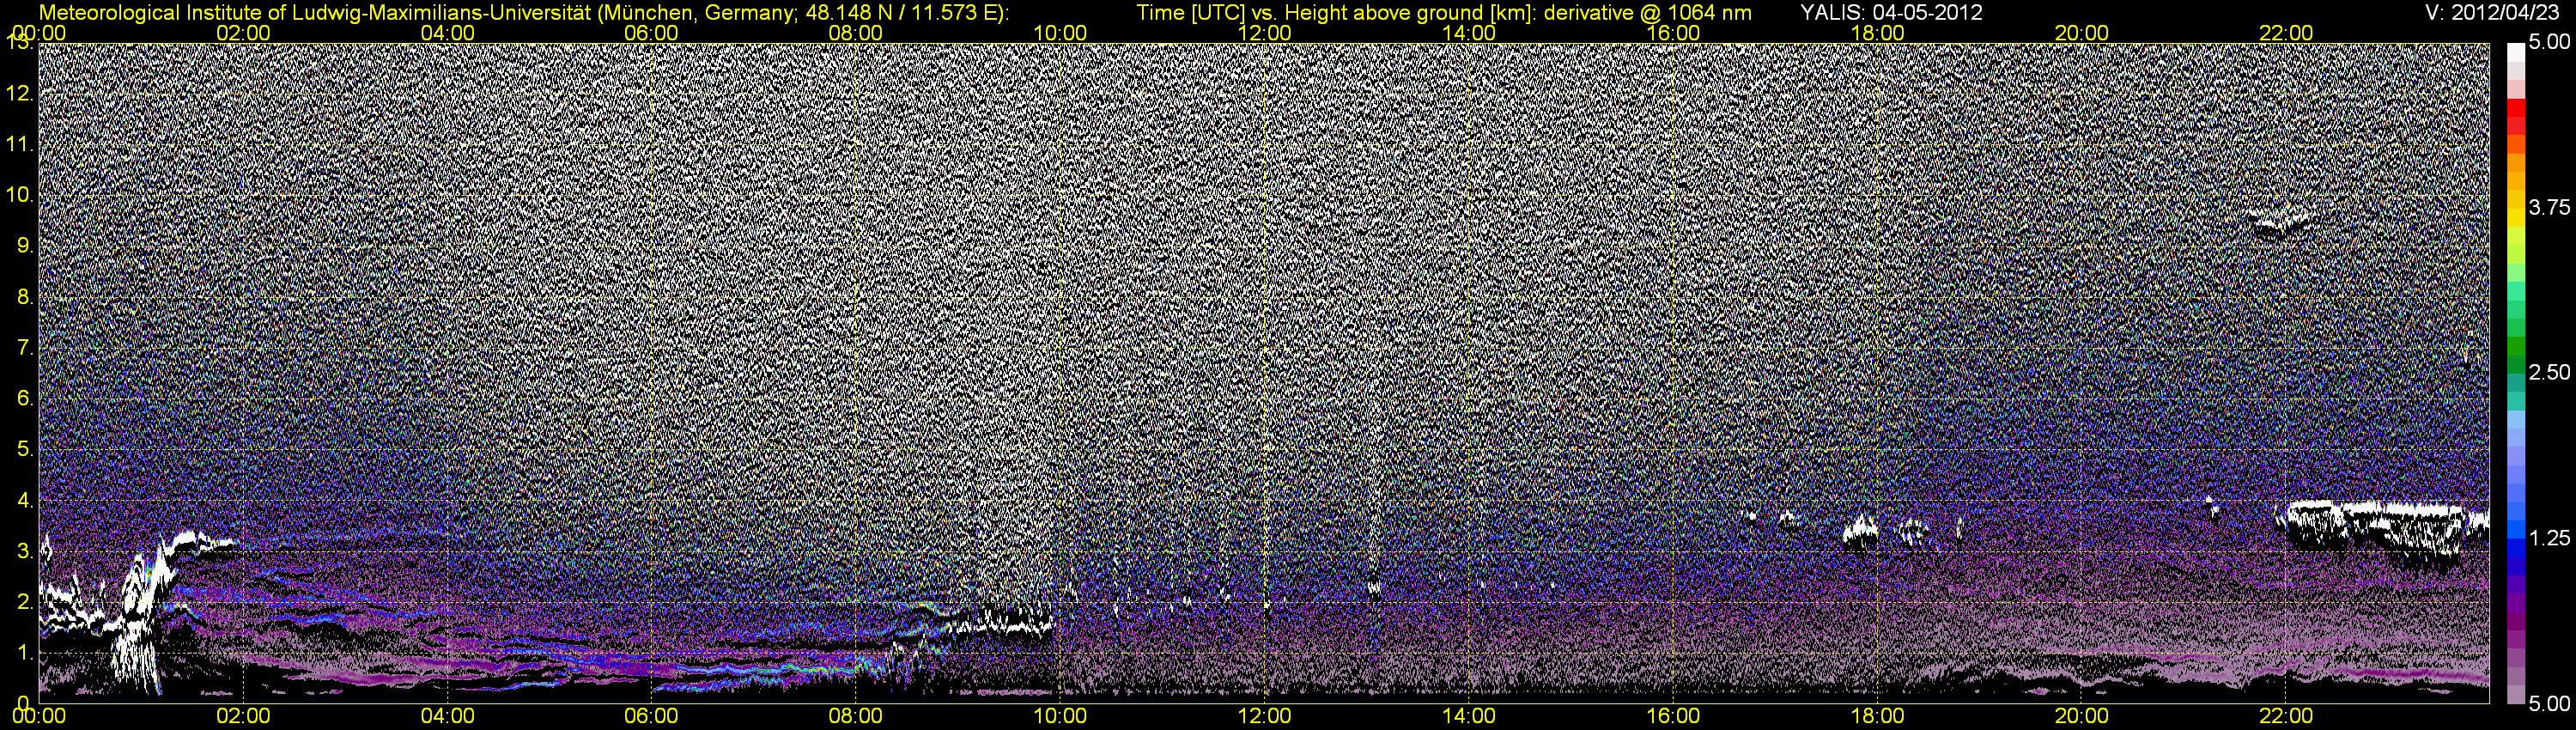Screen dimensions: 2576x730
Task: Click the 08:00 label on the bottom time axis
Action: point(856,716)
